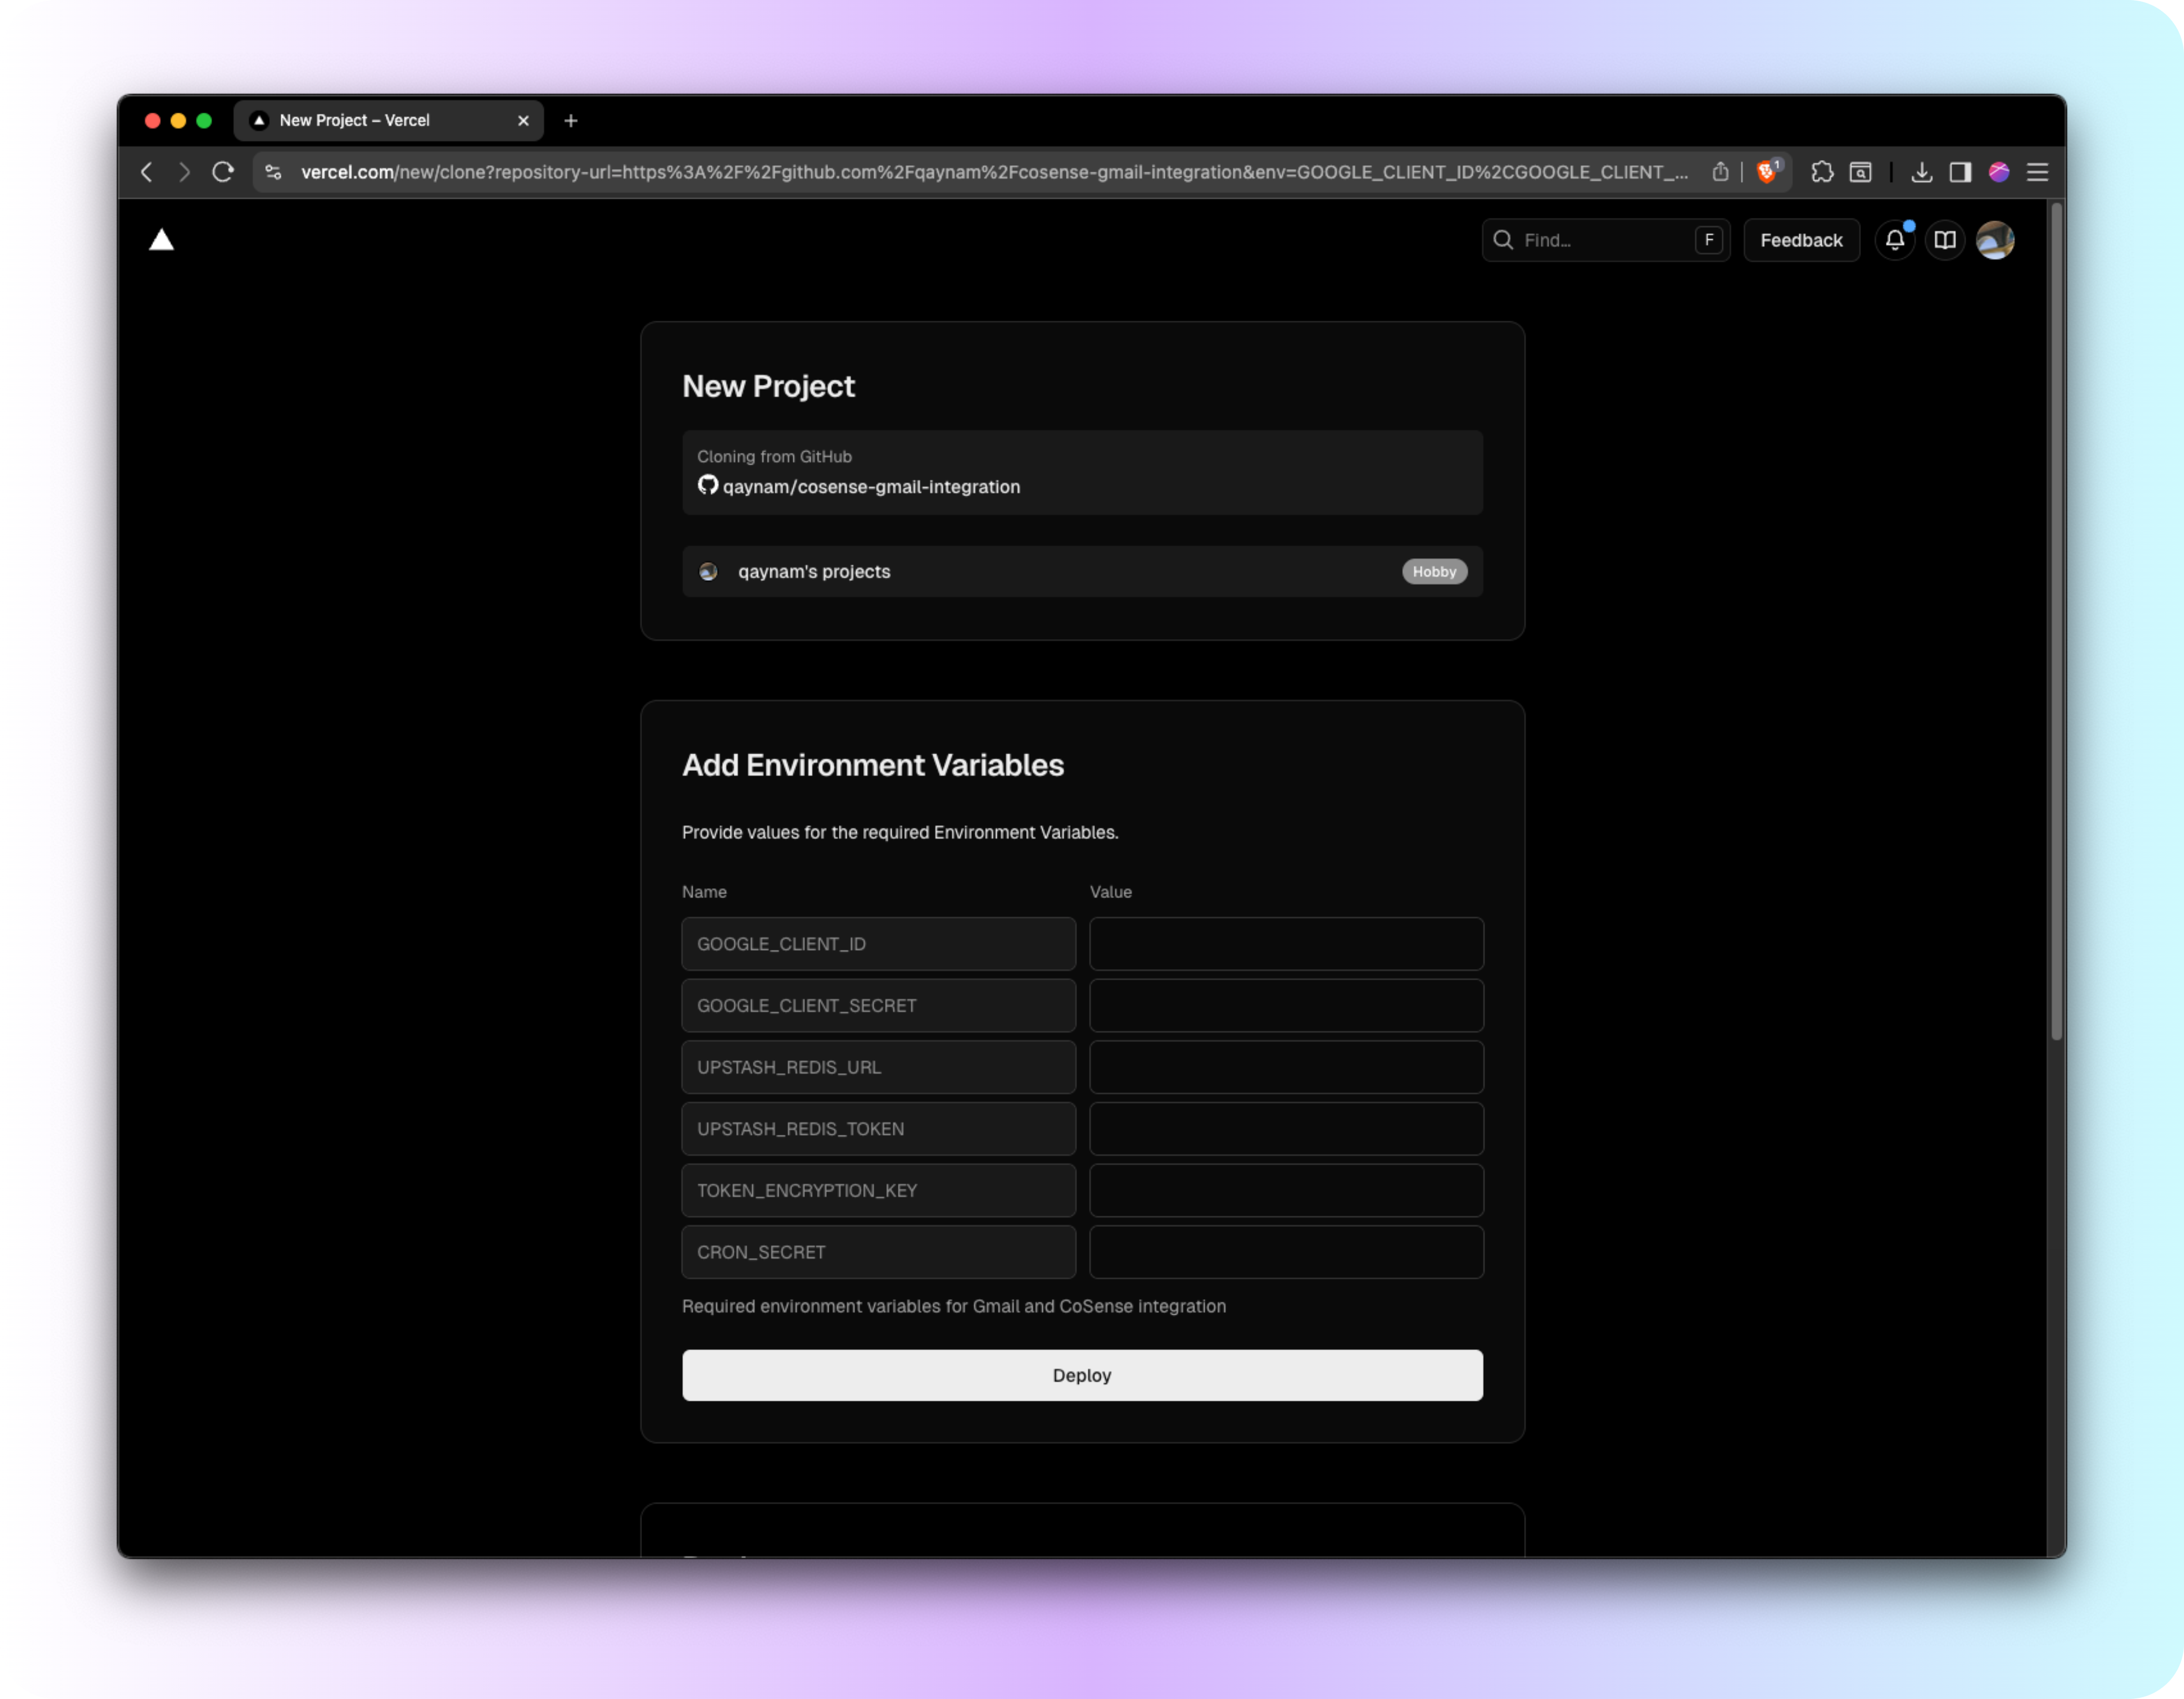Screen dimensions: 2184x1699
Task: Focus the GOOGLE_CLIENT_ID value field
Action: (1286, 944)
